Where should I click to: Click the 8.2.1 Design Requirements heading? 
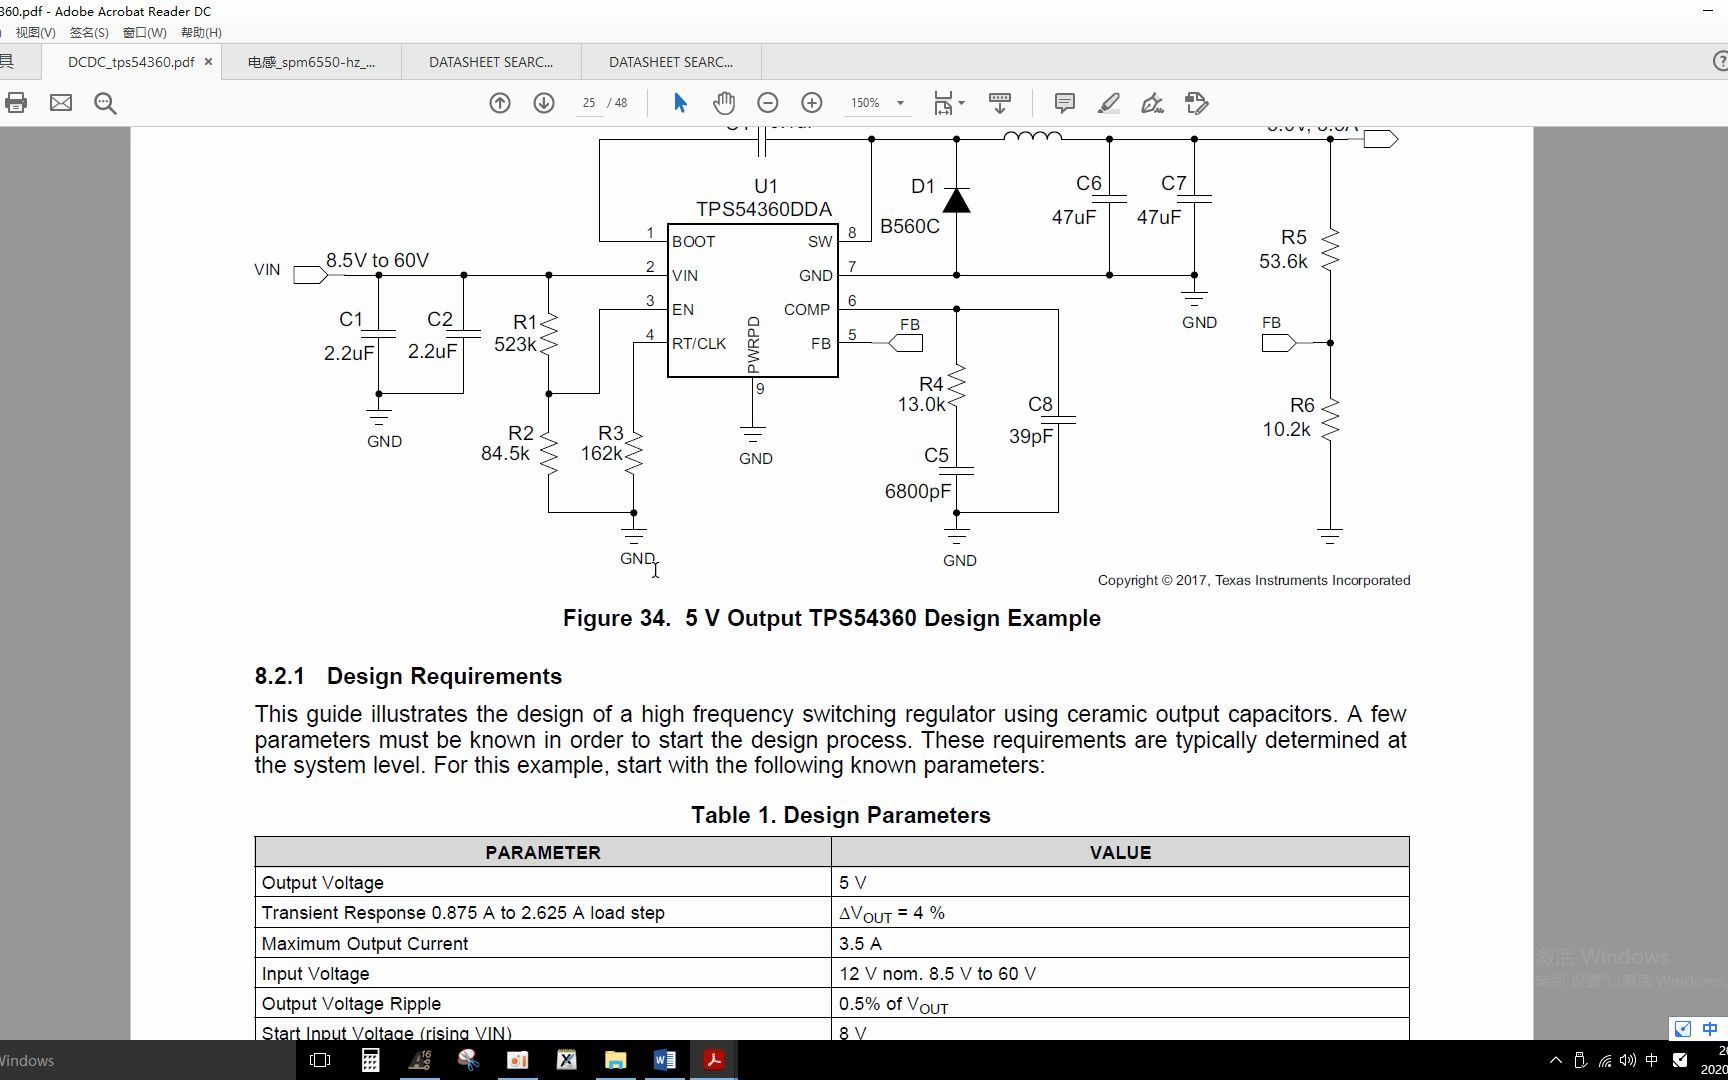(x=408, y=676)
